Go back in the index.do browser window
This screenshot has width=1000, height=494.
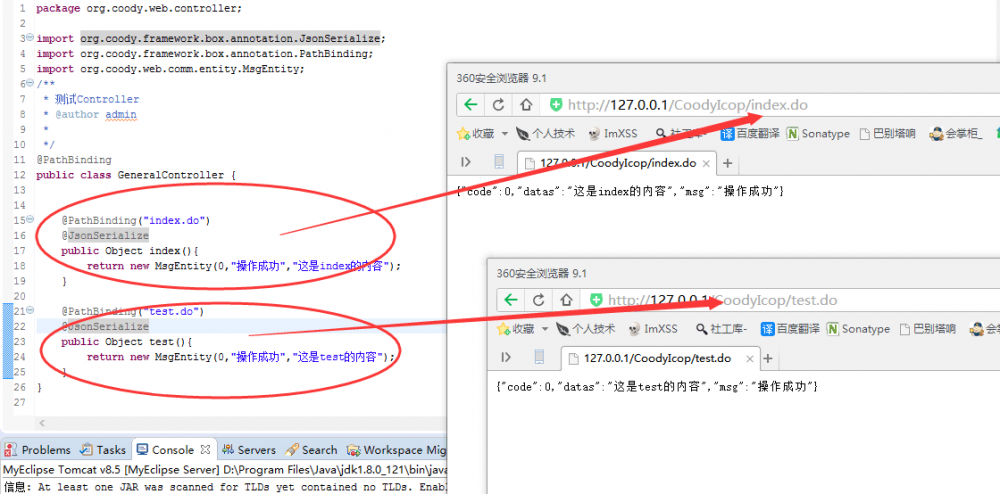[x=471, y=105]
